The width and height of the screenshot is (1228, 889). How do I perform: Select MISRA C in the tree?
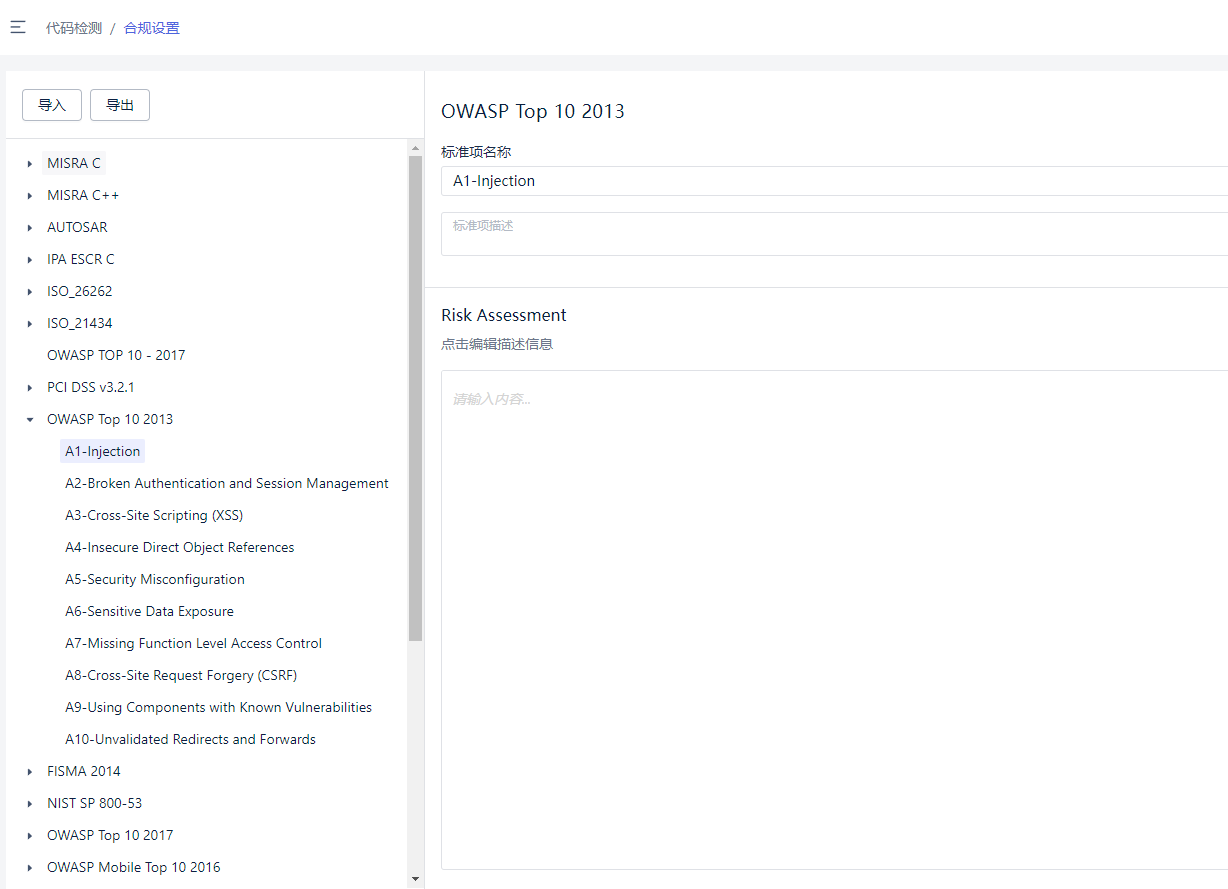[x=74, y=163]
